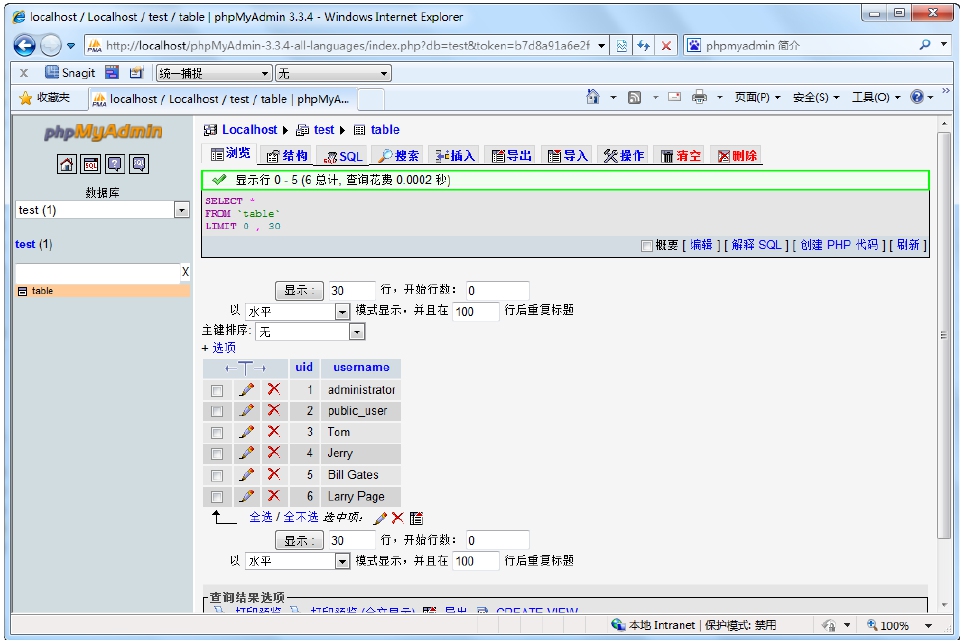The height and width of the screenshot is (644, 963).
Task: Delete the Tom row with red X
Action: (x=274, y=432)
